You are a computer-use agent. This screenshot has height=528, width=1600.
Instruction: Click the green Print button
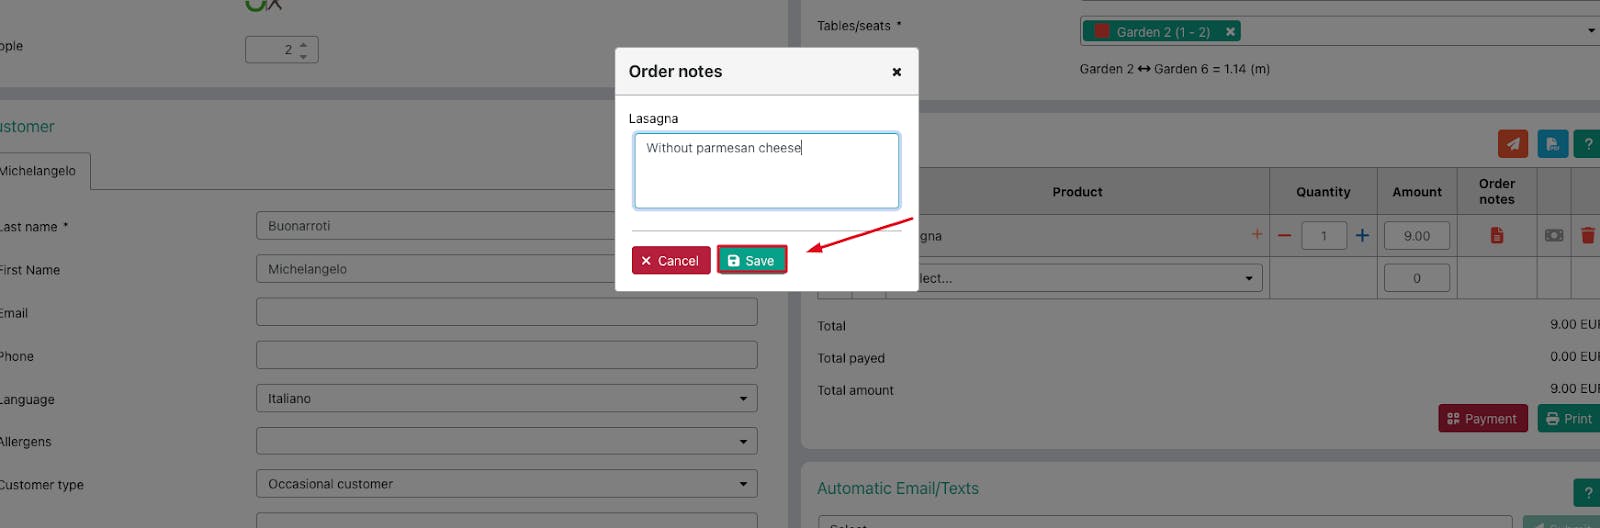[1569, 418]
